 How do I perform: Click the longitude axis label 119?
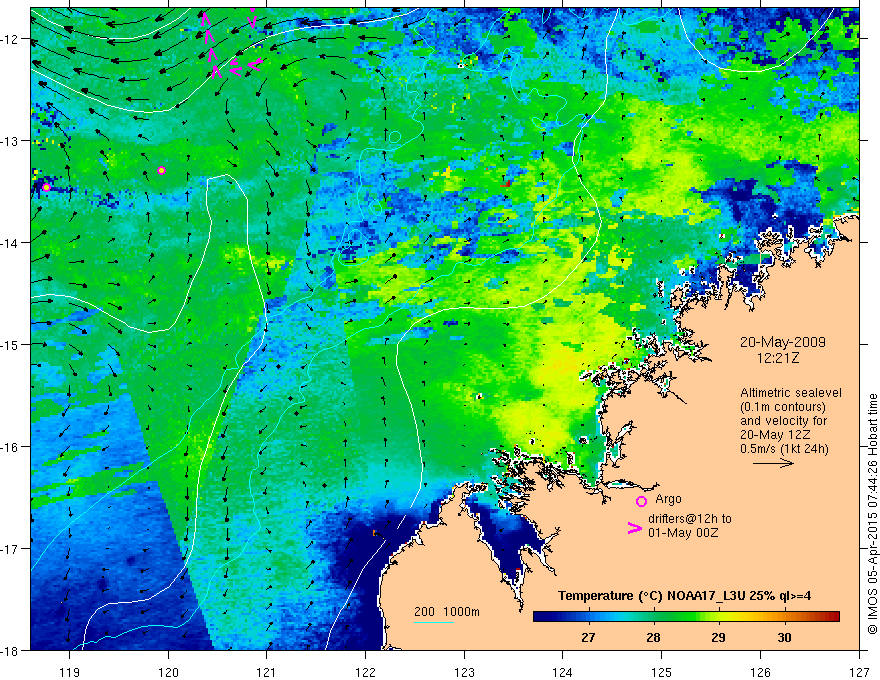pyautogui.click(x=70, y=673)
